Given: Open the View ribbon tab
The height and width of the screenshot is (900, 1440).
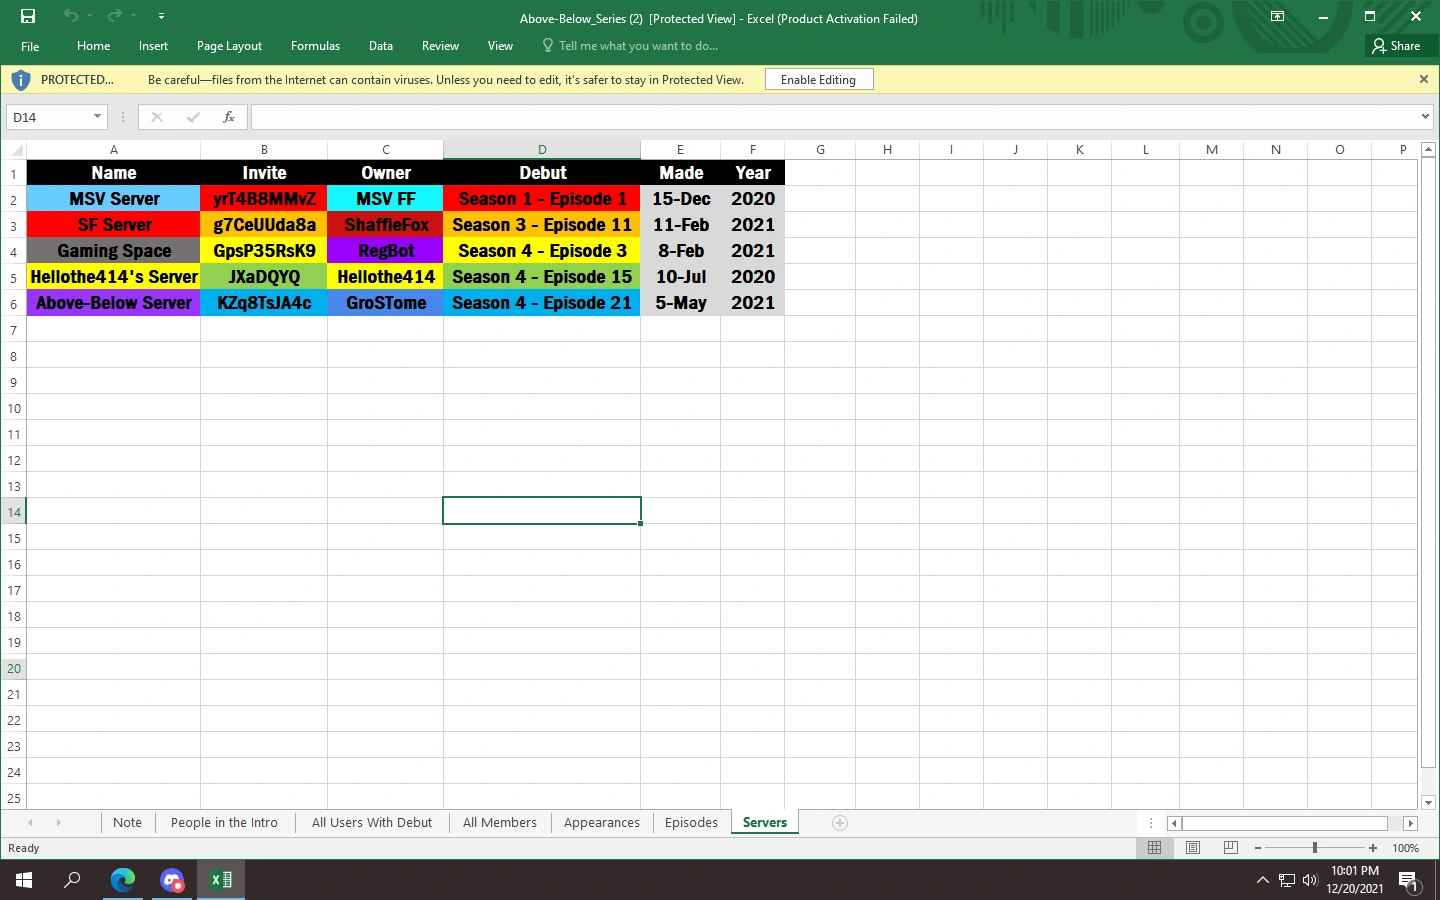Looking at the screenshot, I should pyautogui.click(x=500, y=46).
